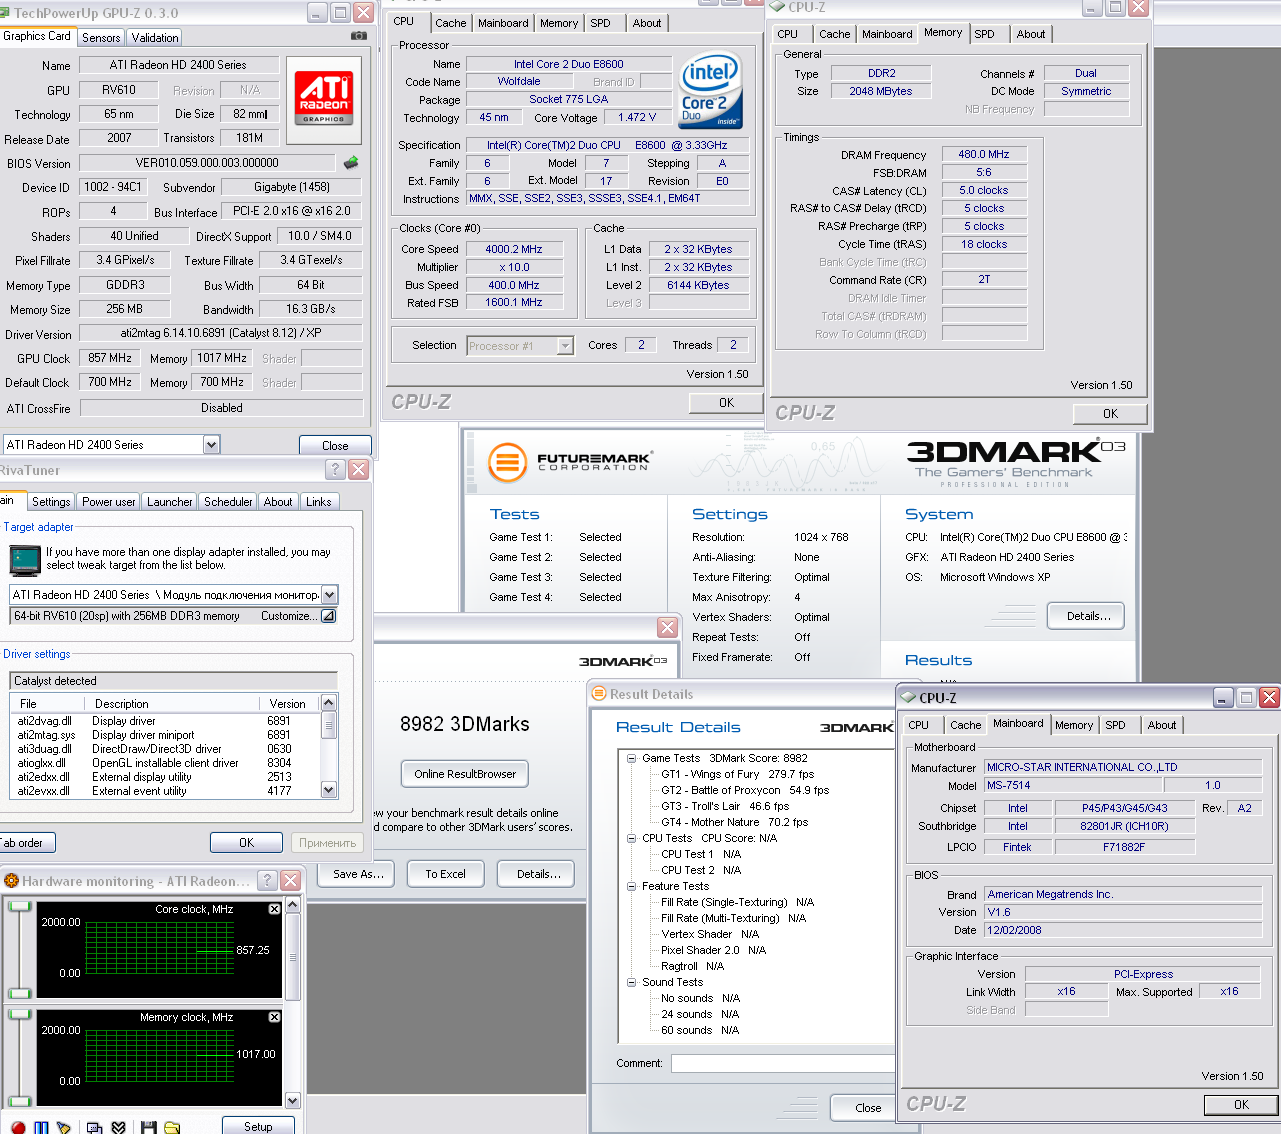1281x1134 pixels.
Task: Click the driver list scroll-down arrow
Action: point(329,789)
